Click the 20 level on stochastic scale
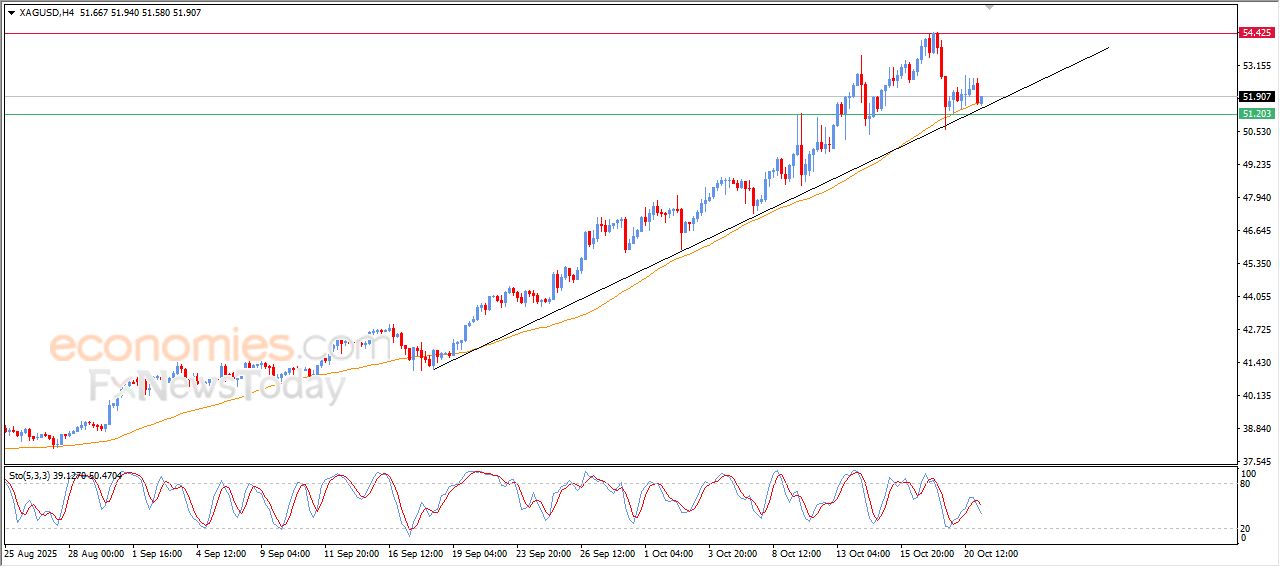 pos(1246,527)
